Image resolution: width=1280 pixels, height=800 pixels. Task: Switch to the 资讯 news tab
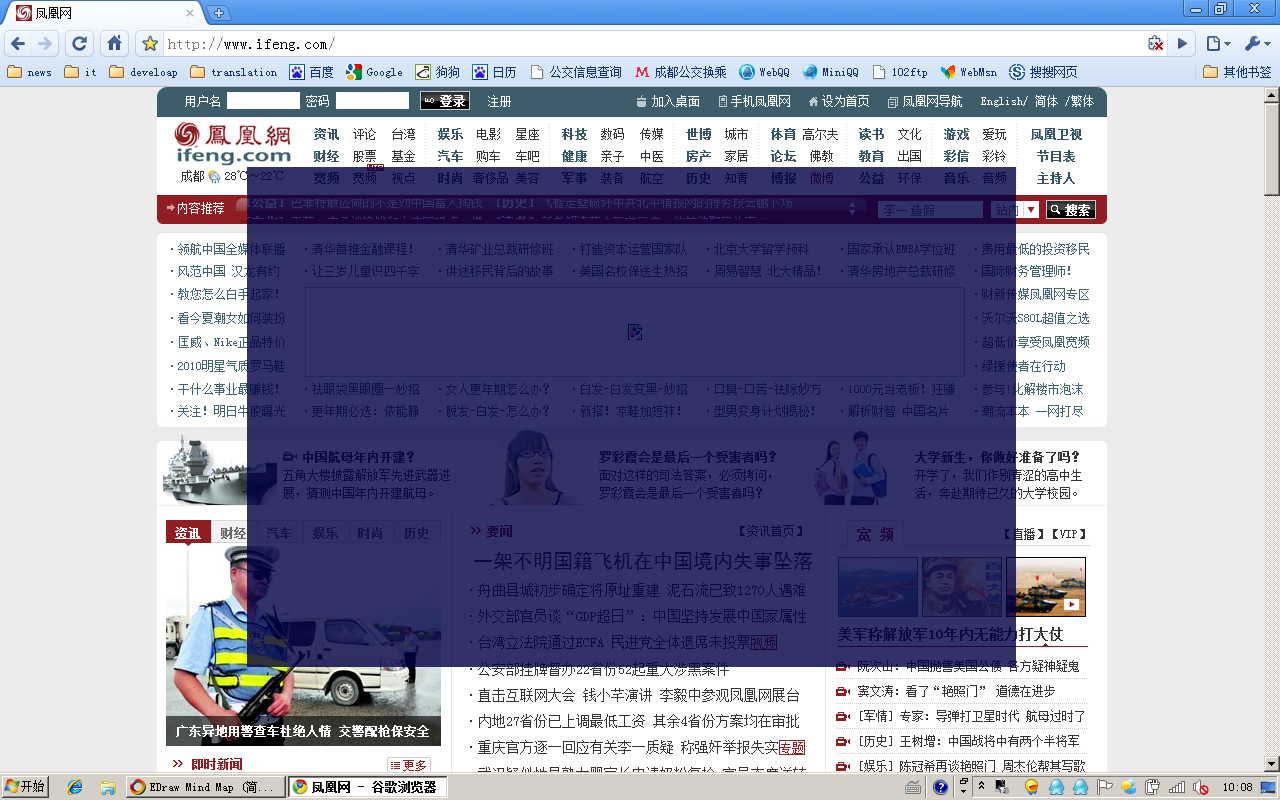[x=188, y=533]
